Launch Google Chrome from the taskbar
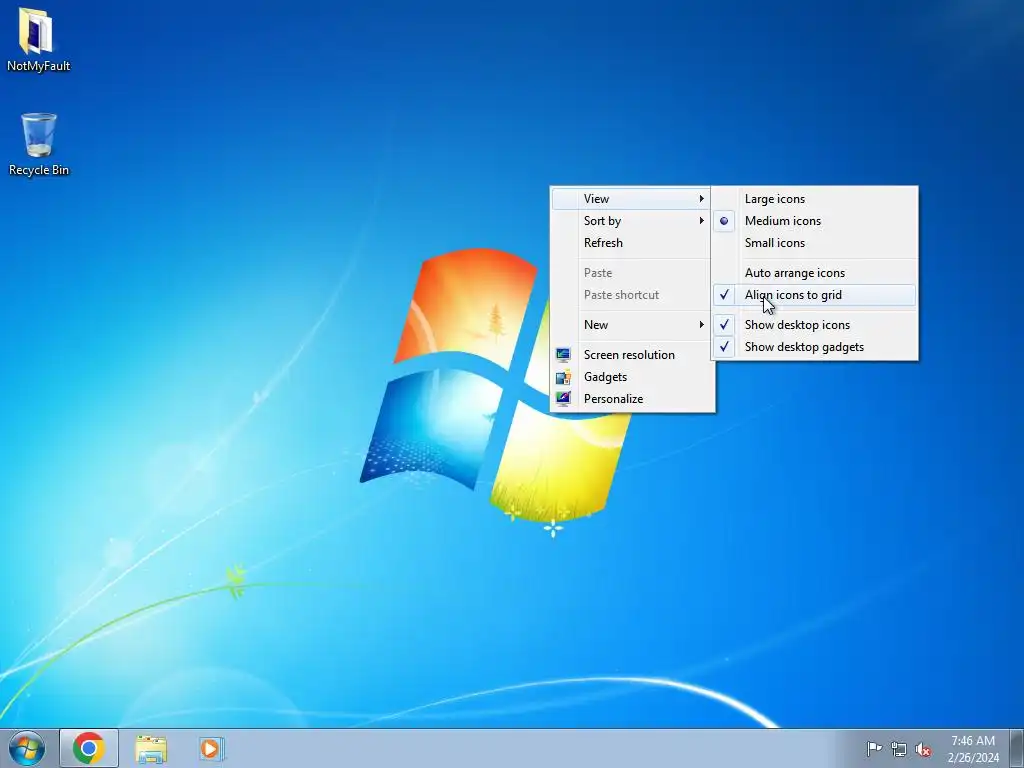The height and width of the screenshot is (768, 1024). [89, 748]
